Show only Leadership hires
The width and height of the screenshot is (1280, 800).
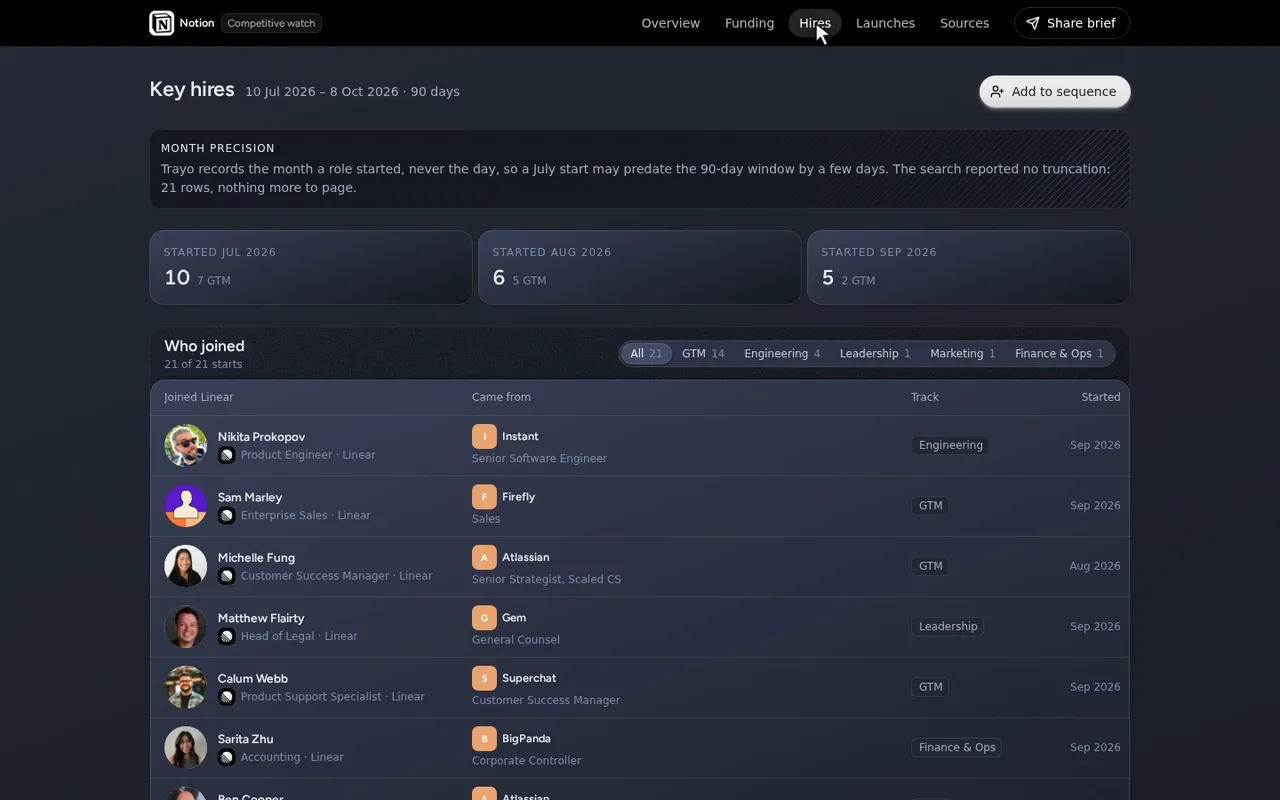pyautogui.click(x=875, y=354)
